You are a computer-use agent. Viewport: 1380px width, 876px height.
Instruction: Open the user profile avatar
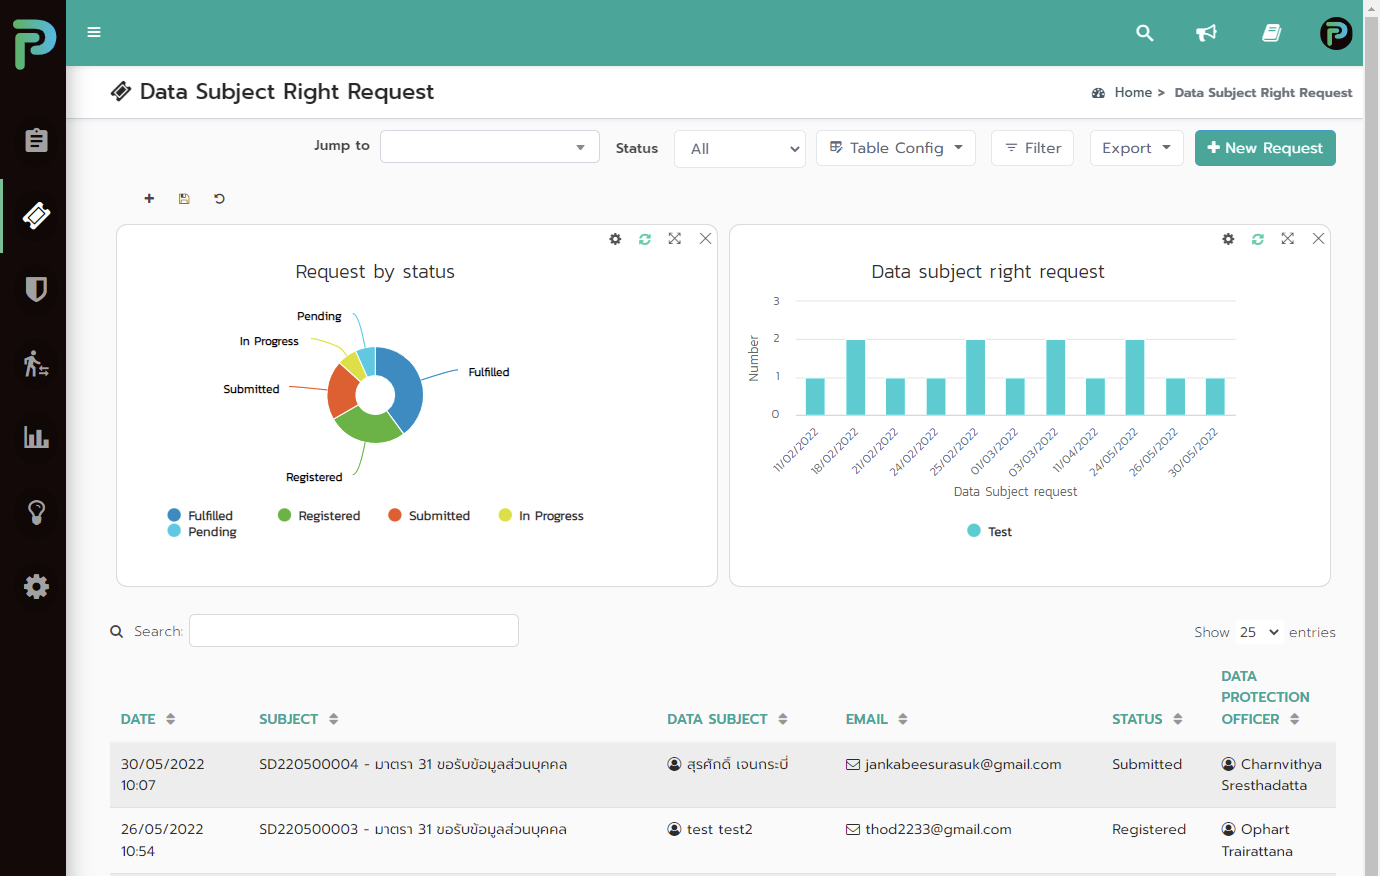(x=1336, y=33)
